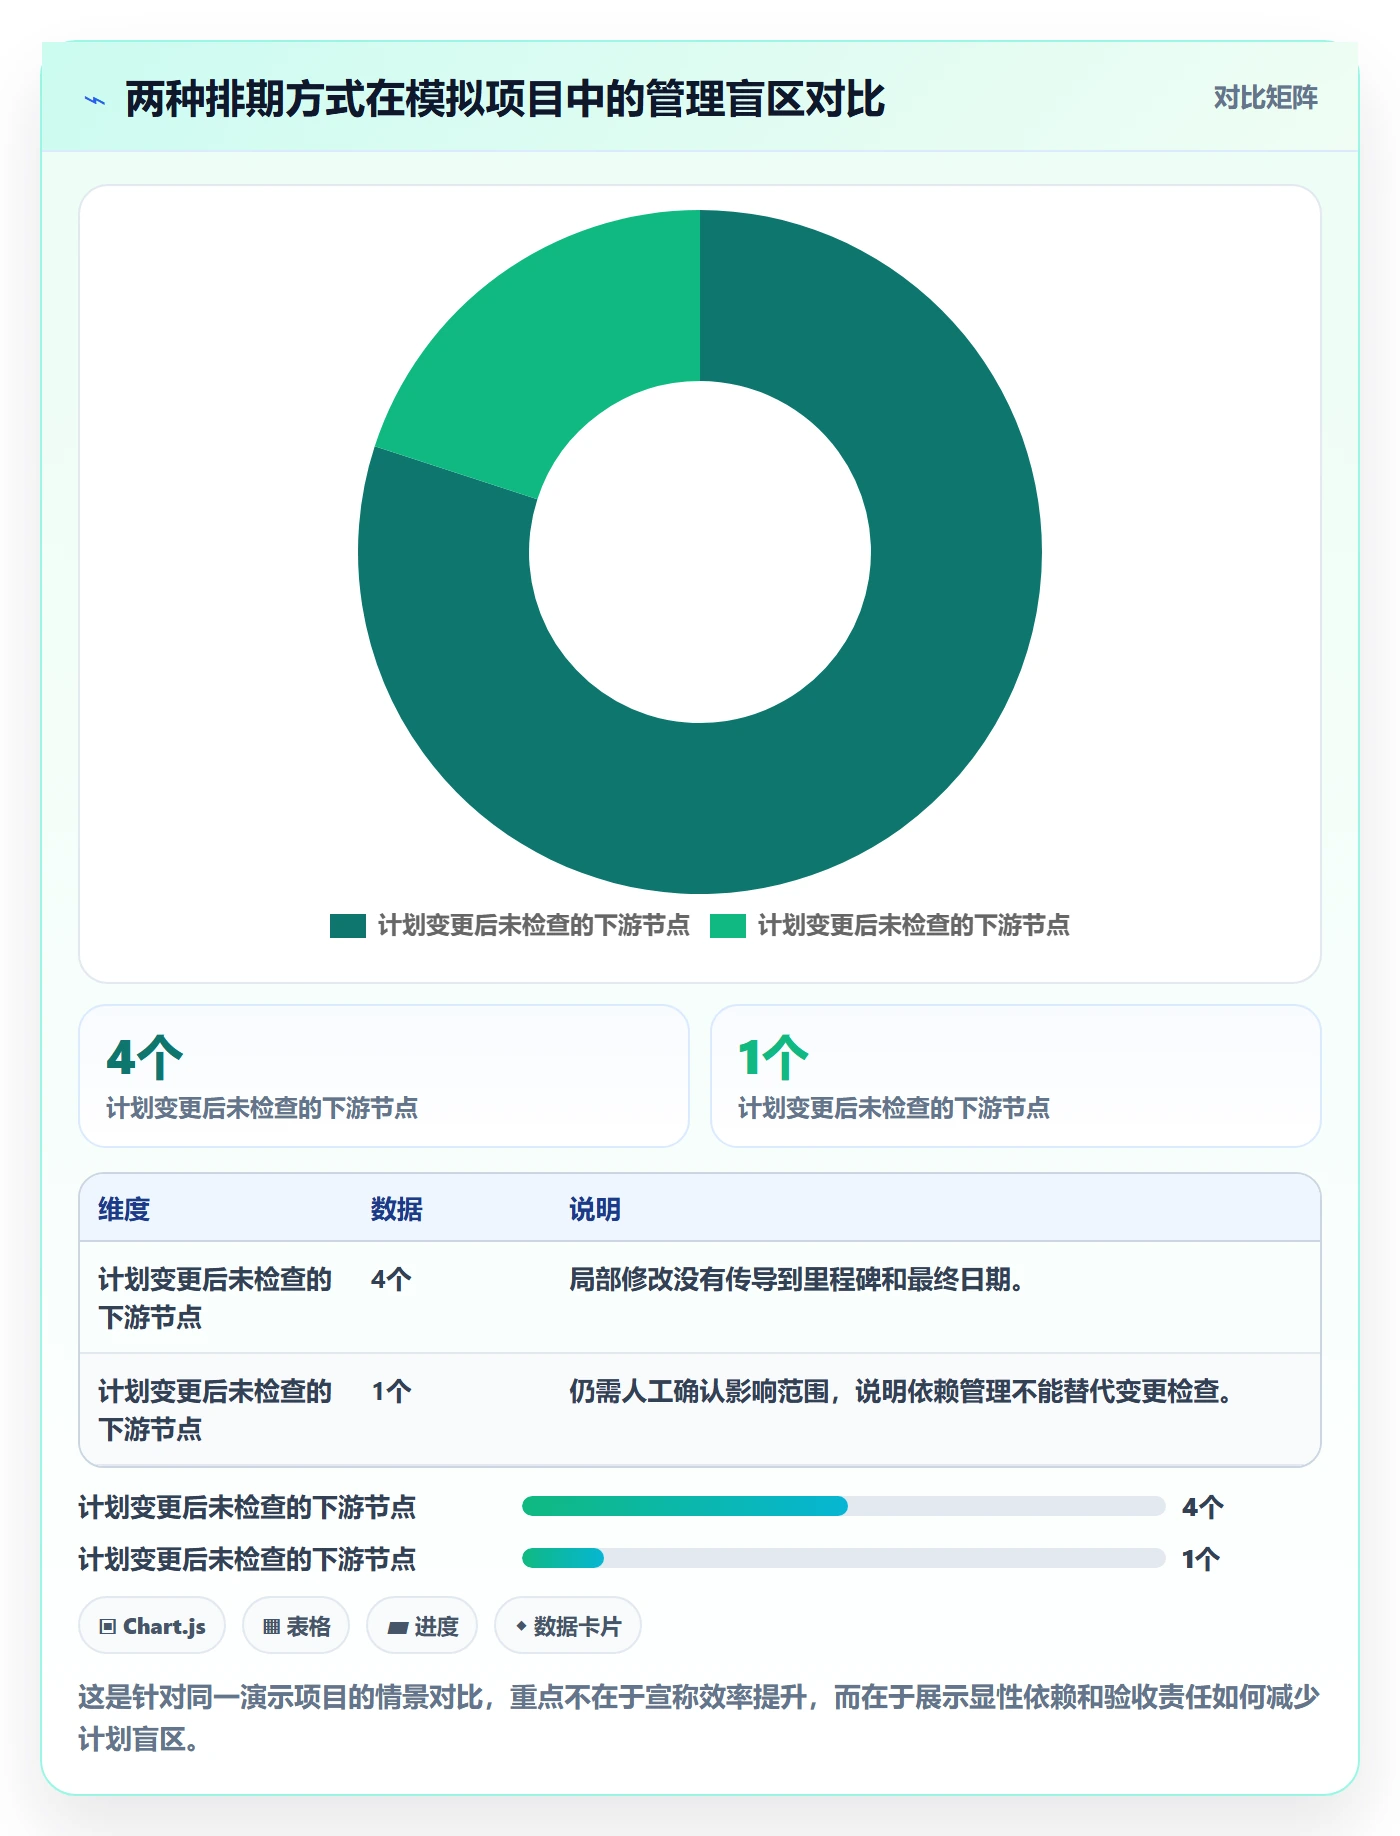
Task: Click the legend label beside the bright green swatch
Action: tap(914, 925)
